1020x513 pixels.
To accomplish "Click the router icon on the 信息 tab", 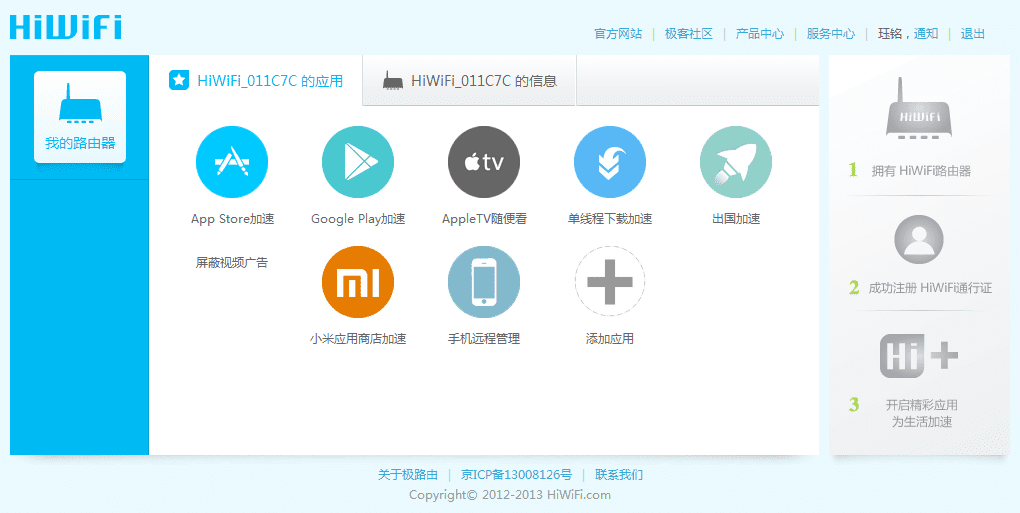I will tap(393, 81).
